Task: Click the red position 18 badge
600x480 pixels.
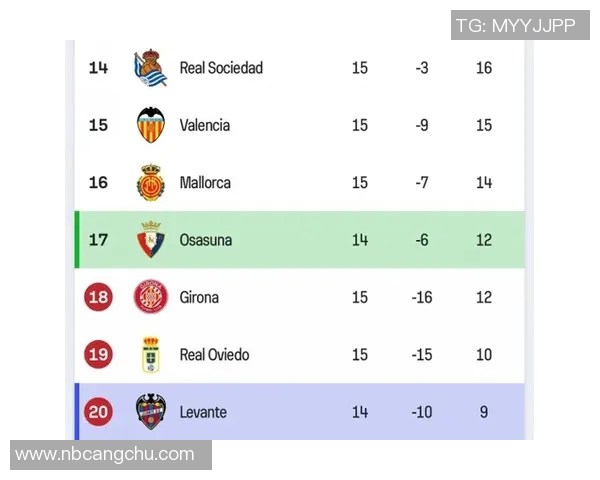Action: [x=99, y=297]
